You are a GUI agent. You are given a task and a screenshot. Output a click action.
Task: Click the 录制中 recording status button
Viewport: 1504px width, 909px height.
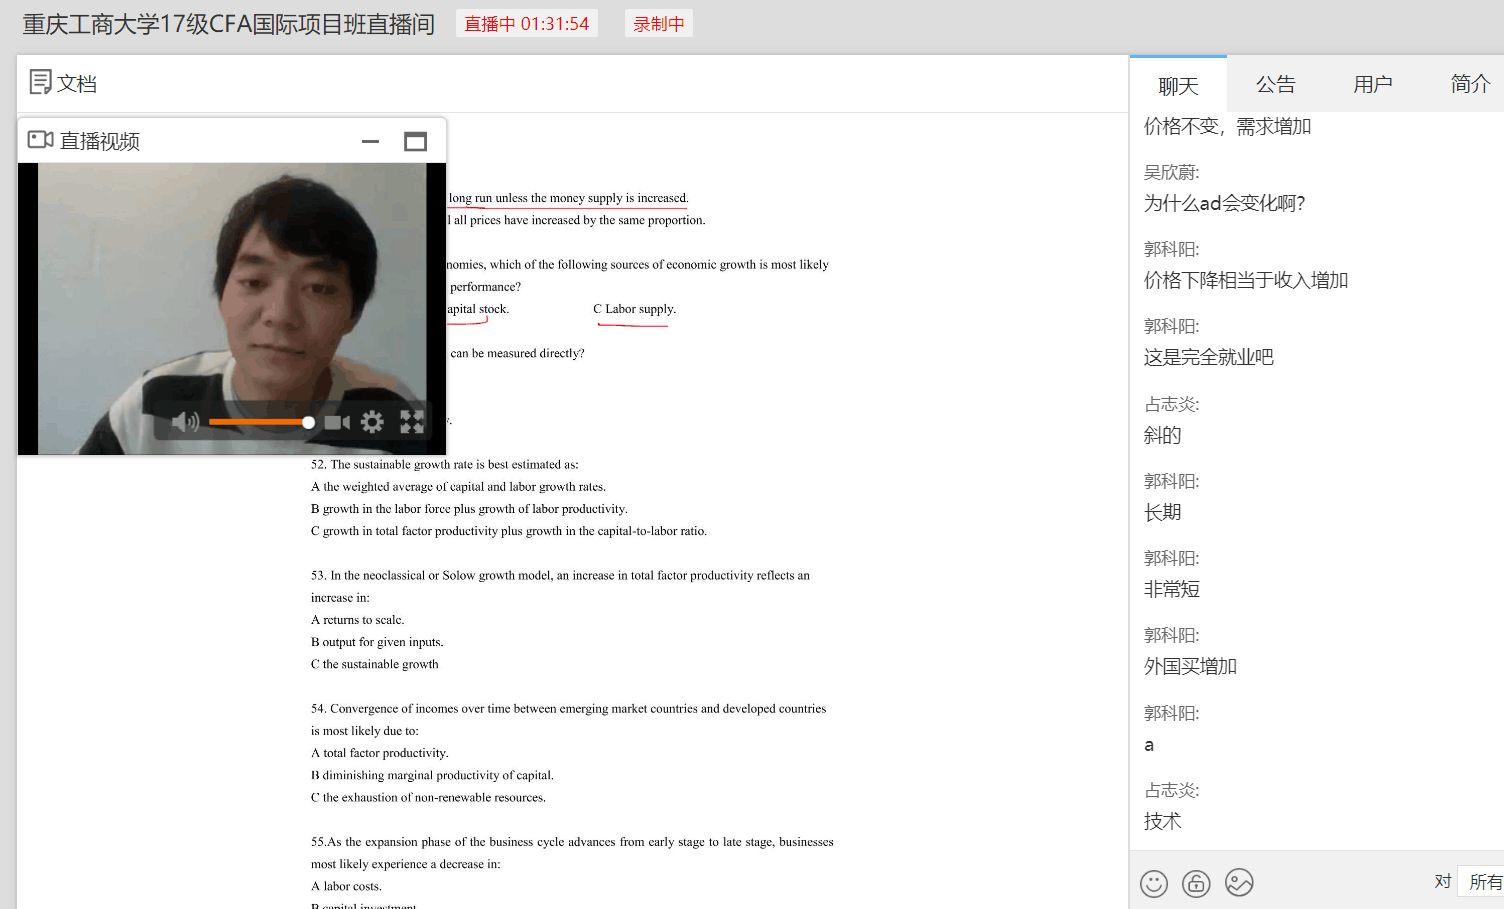coord(659,24)
